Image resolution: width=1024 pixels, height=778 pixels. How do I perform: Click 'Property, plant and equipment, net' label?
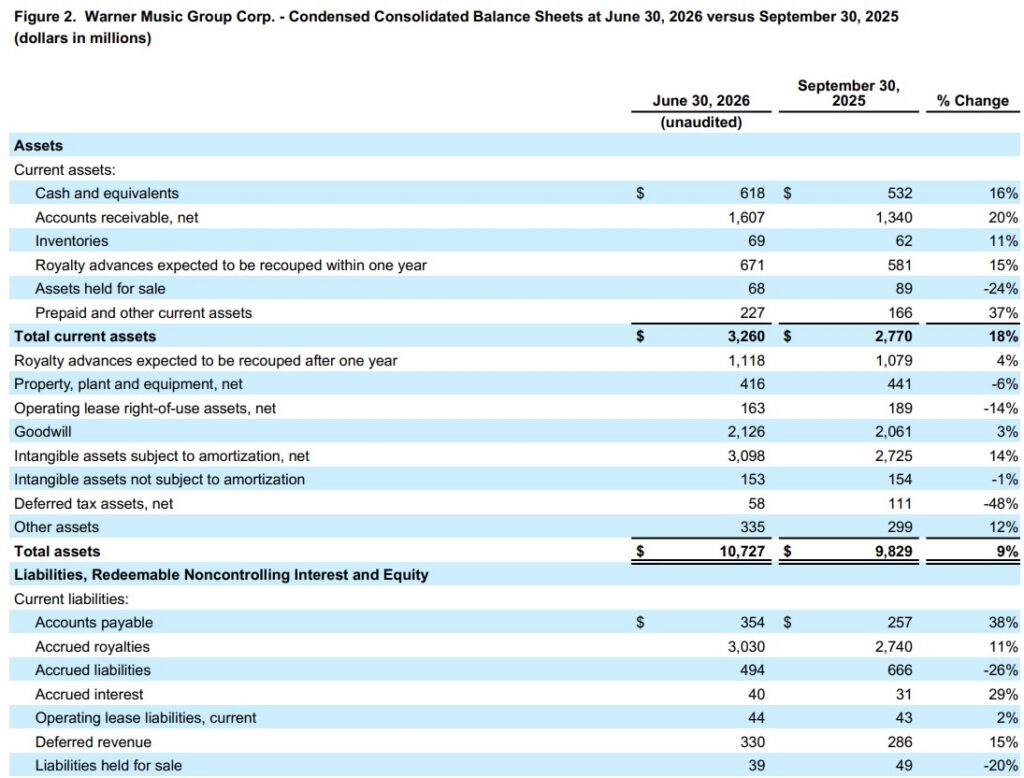tap(128, 384)
